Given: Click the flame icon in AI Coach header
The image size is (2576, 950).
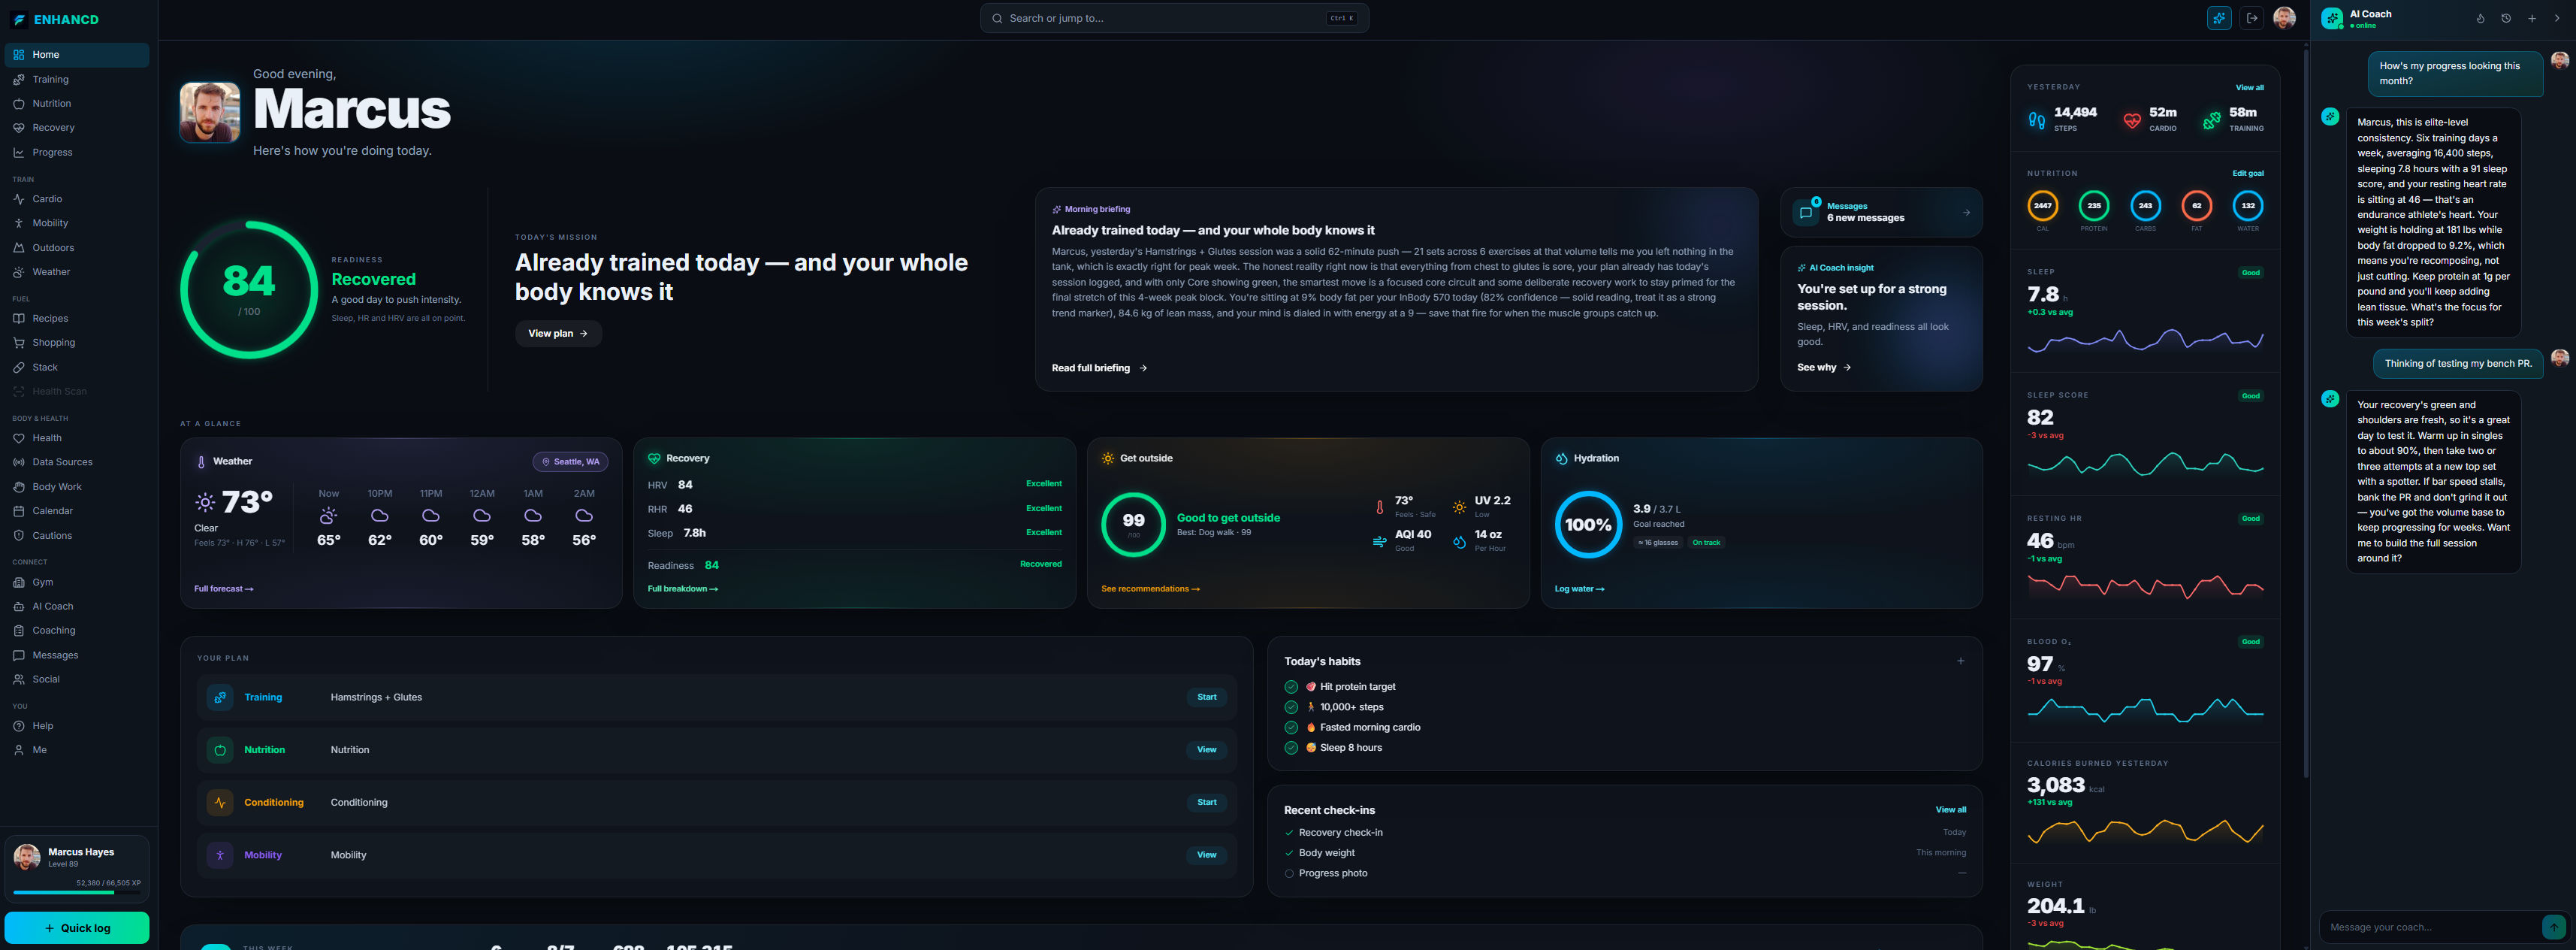Looking at the screenshot, I should pos(2480,18).
